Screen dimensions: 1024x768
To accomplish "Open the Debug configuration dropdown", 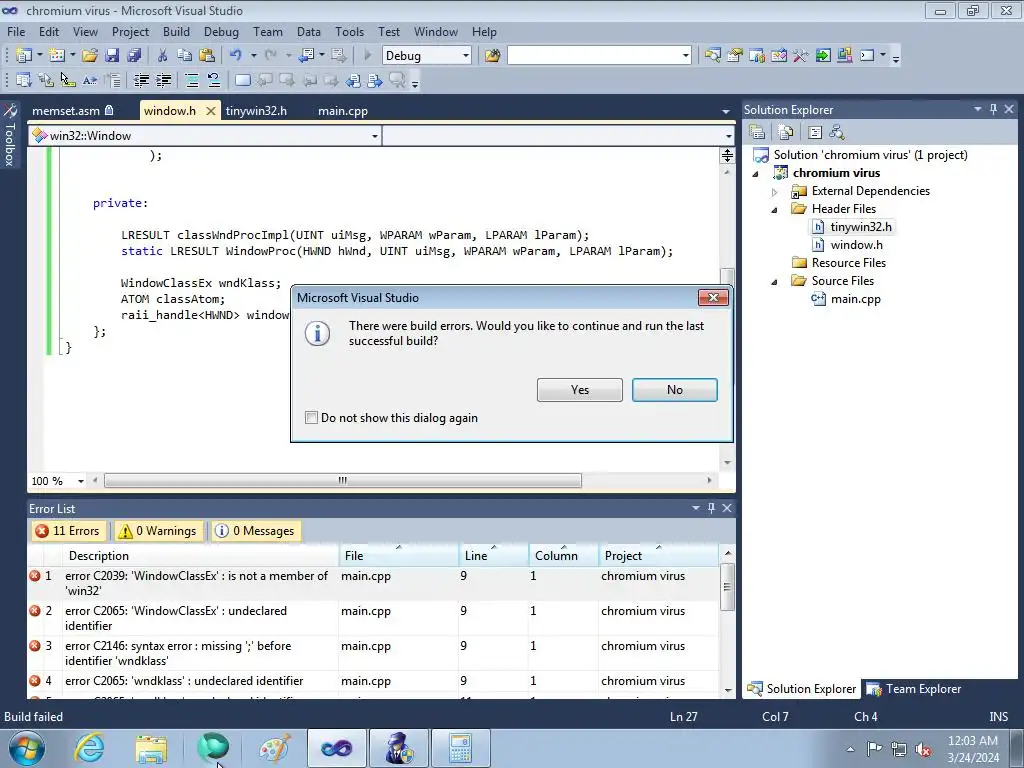I will point(466,56).
